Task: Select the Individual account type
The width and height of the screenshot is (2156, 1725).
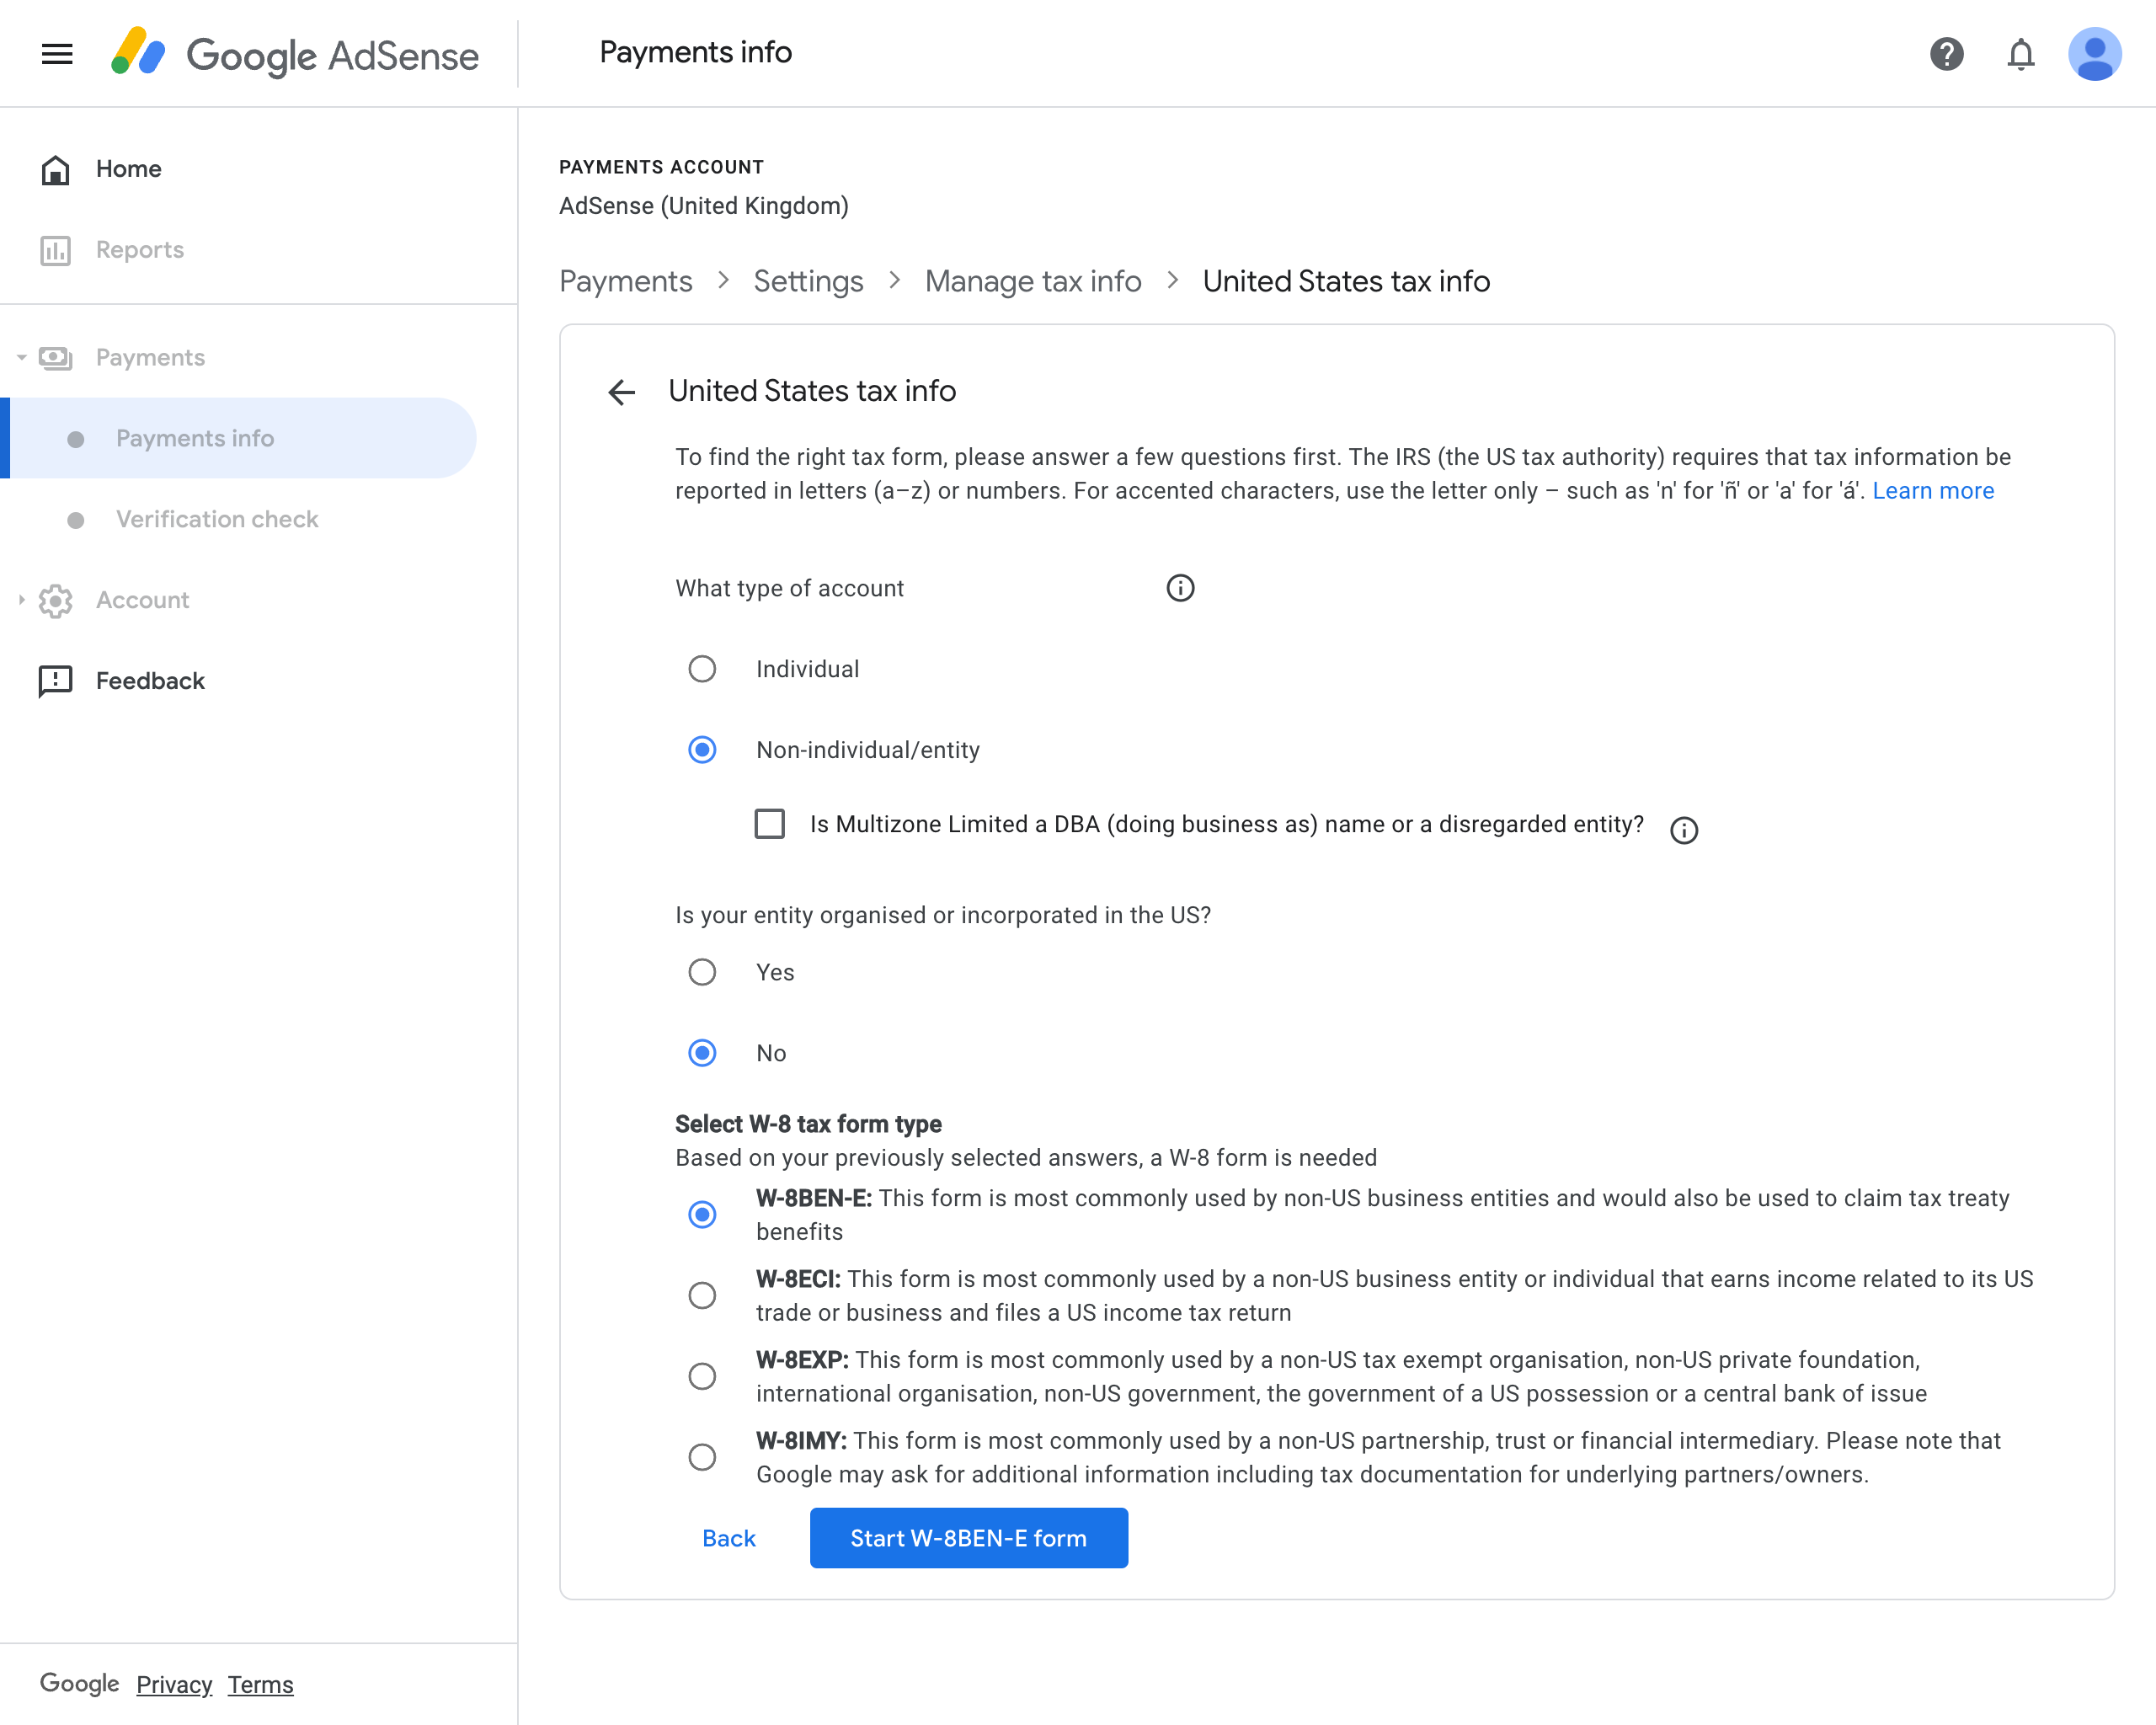Action: tap(702, 668)
